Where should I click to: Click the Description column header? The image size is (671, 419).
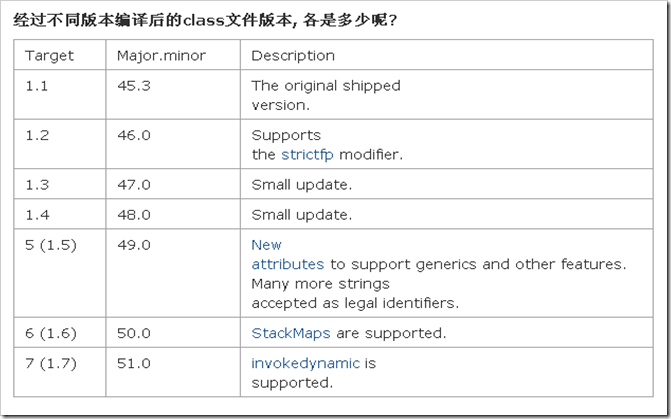tap(293, 56)
